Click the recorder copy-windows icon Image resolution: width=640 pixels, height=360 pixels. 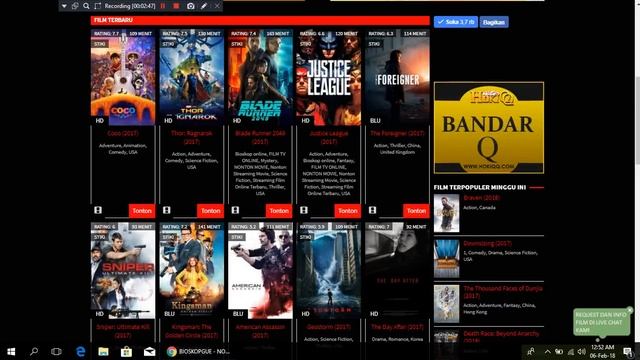click(x=75, y=6)
